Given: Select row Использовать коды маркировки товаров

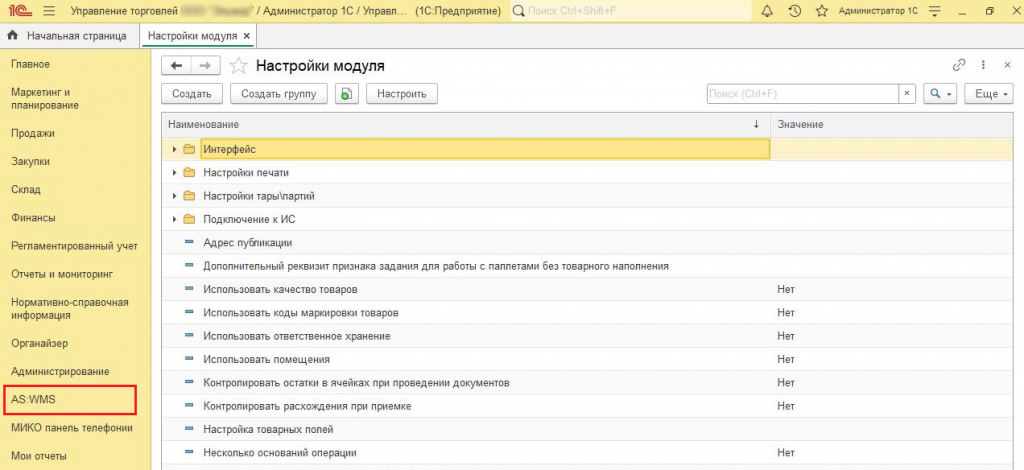Looking at the screenshot, I should click(x=588, y=313).
